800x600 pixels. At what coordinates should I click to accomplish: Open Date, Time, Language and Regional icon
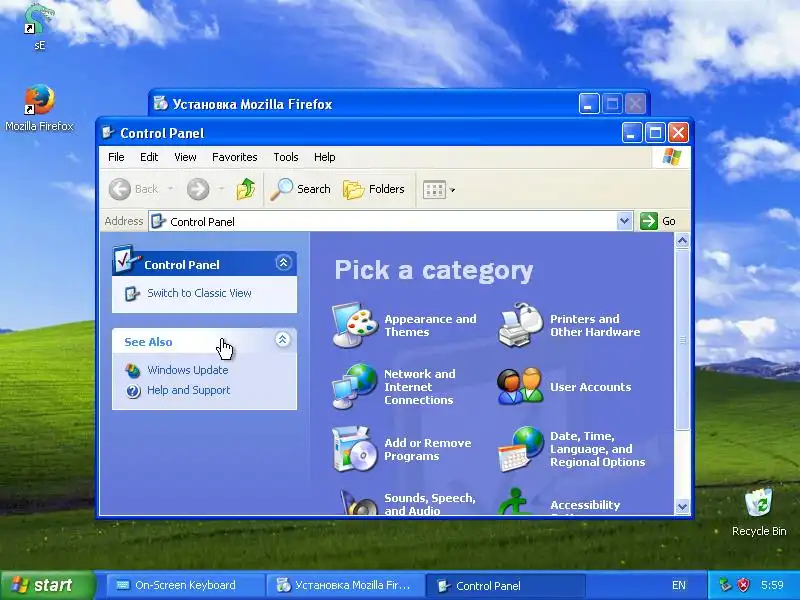click(520, 449)
